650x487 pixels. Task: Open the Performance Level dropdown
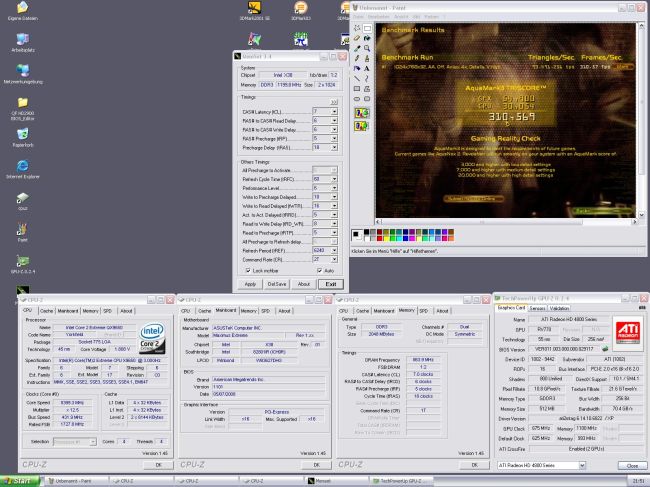pyautogui.click(x=334, y=188)
